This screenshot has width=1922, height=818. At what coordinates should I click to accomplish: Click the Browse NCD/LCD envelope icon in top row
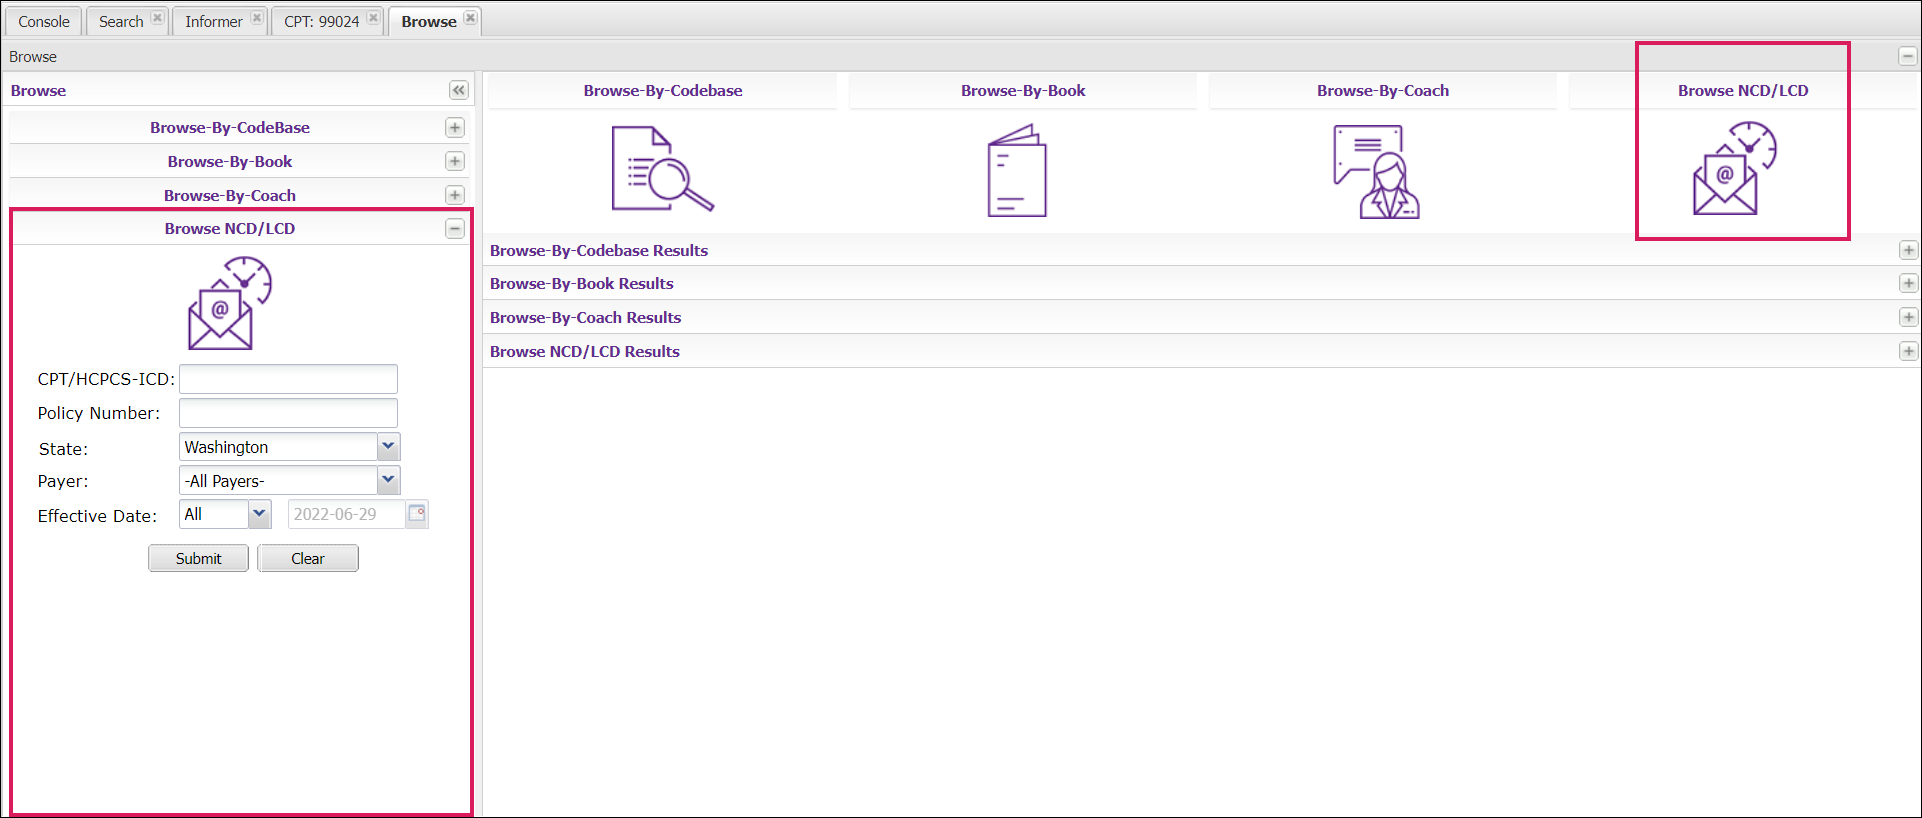1734,169
